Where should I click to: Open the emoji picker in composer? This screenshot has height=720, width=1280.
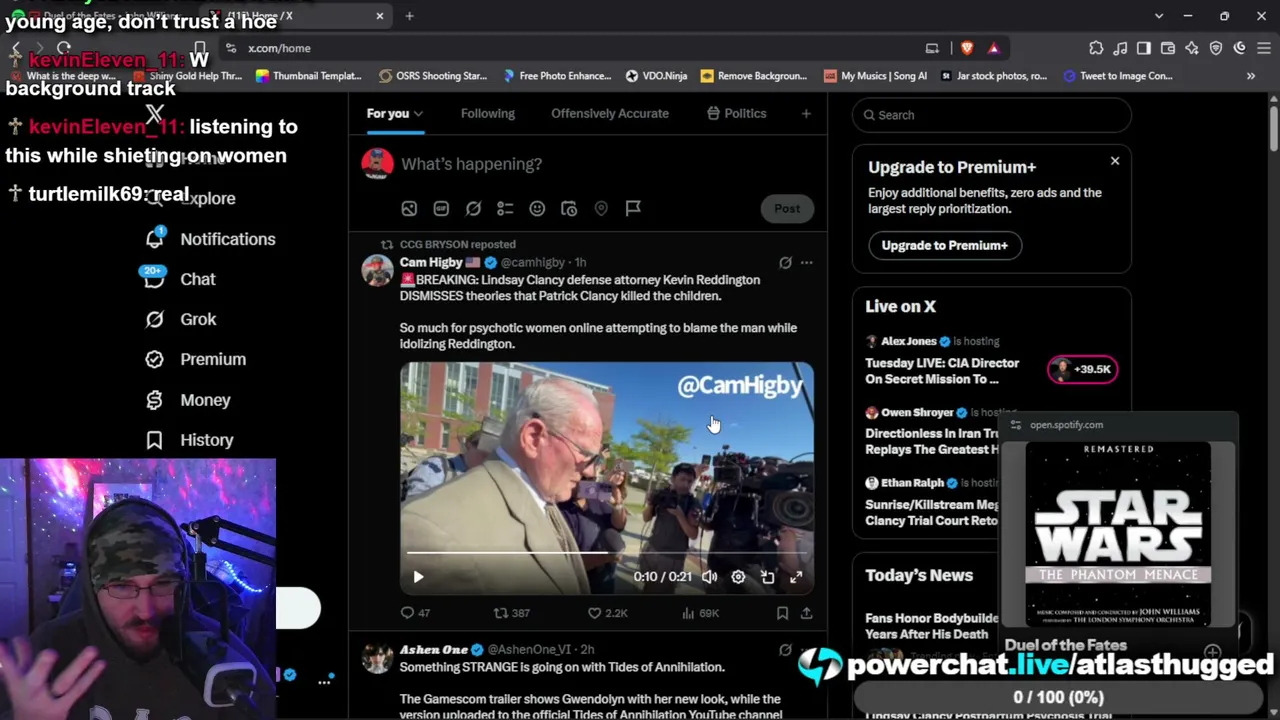click(x=537, y=208)
